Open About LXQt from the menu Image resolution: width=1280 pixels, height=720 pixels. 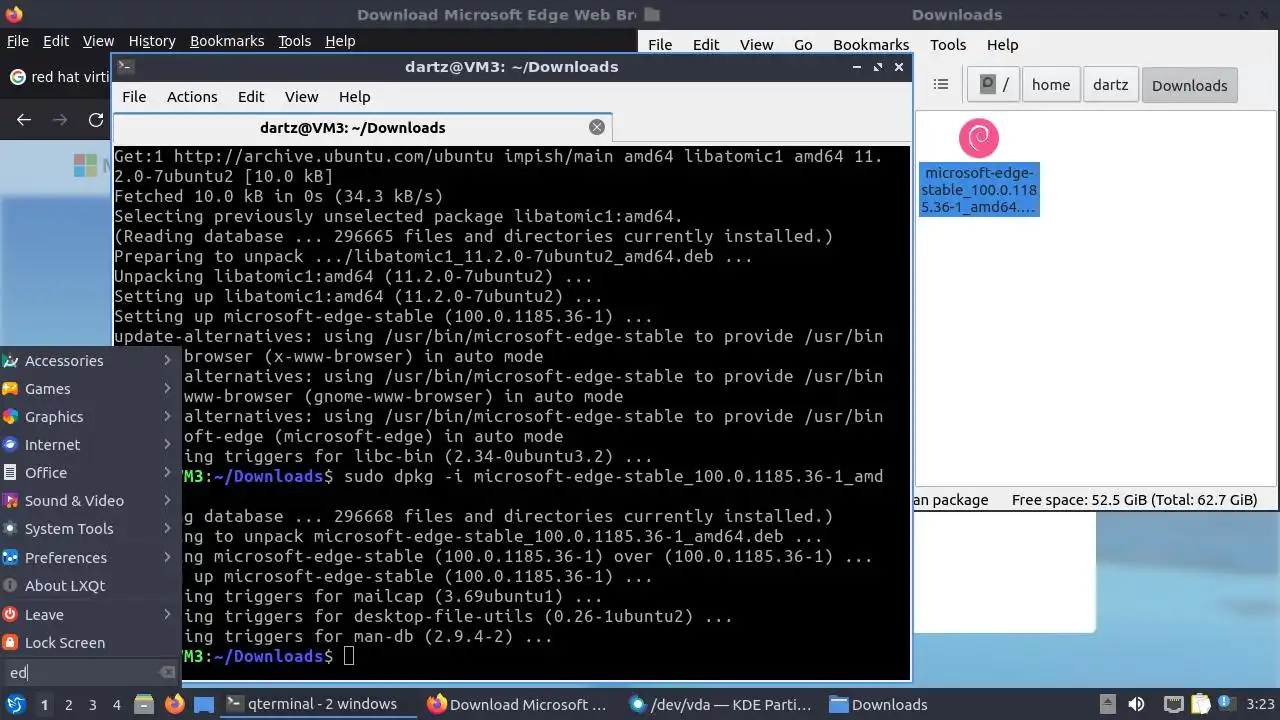(x=90, y=585)
